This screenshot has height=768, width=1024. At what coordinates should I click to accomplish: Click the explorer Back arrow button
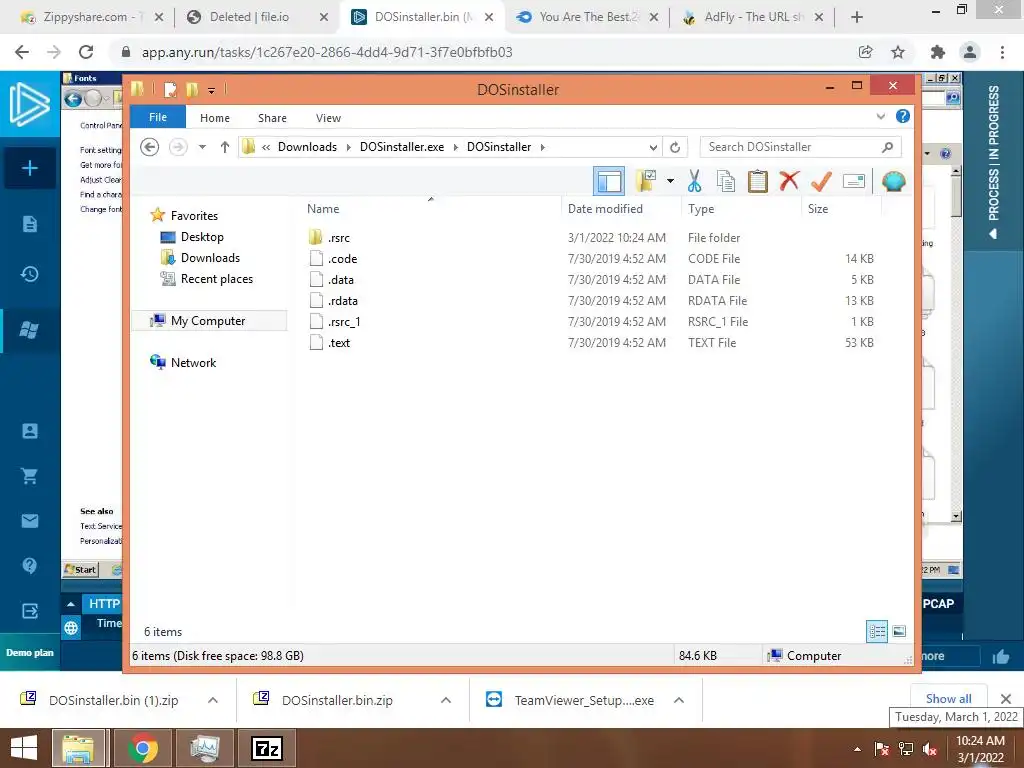click(x=150, y=147)
